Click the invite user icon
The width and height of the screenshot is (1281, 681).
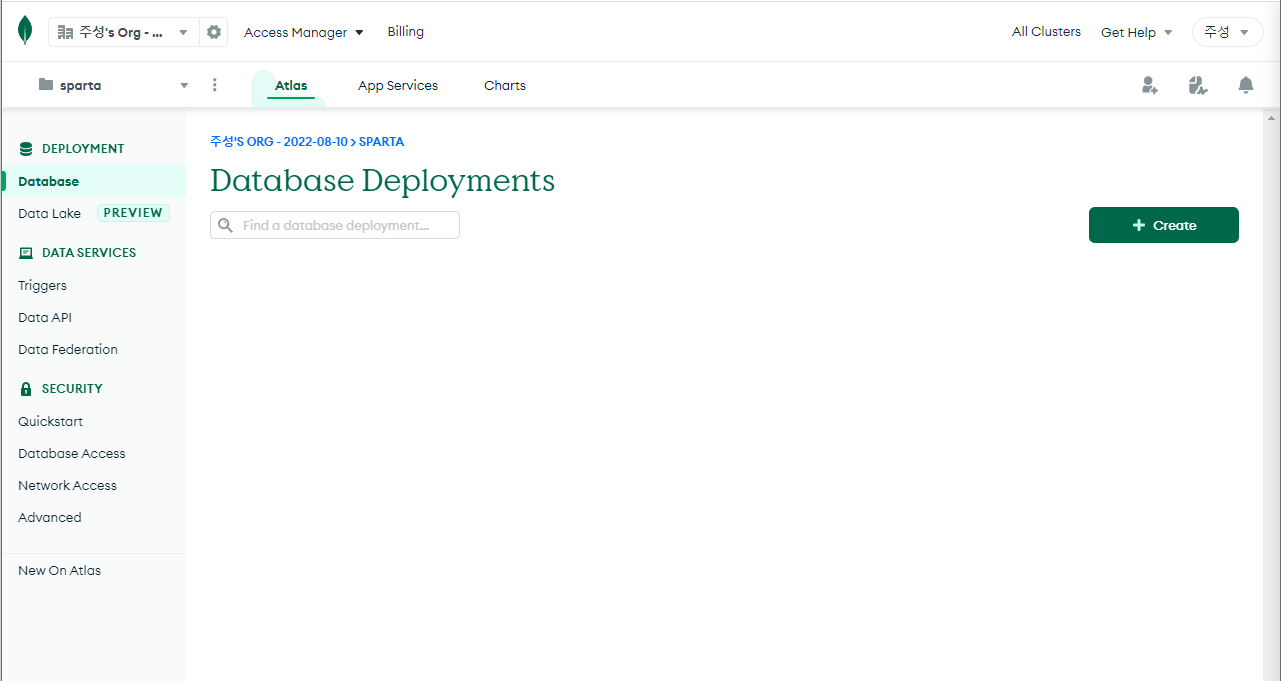(1150, 85)
